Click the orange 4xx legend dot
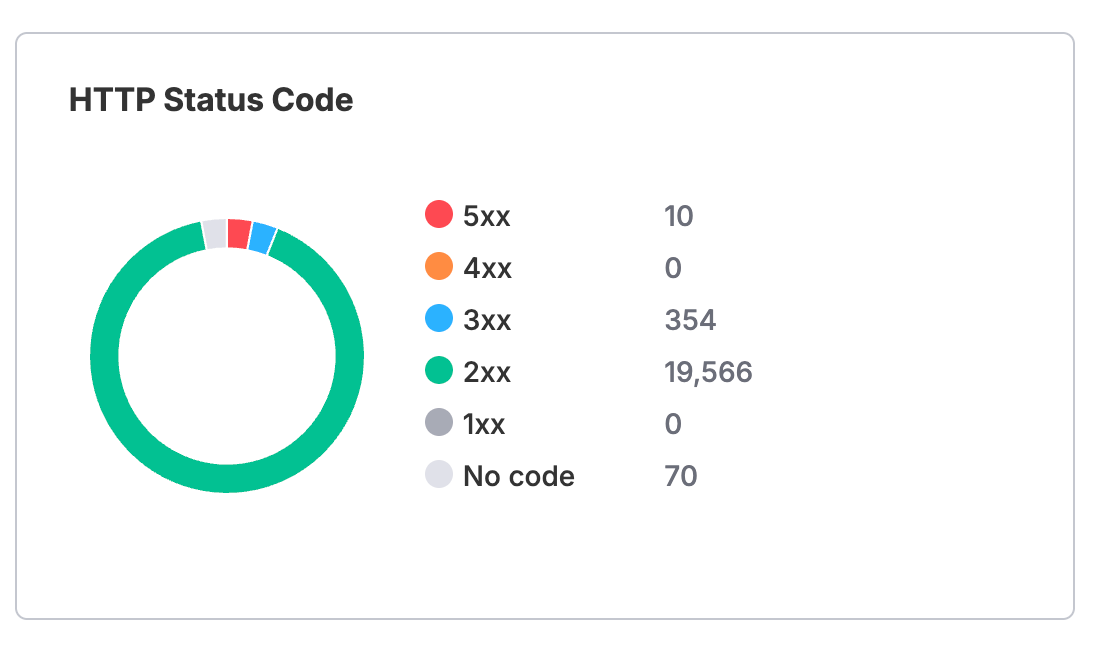The height and width of the screenshot is (658, 1096). pyautogui.click(x=439, y=266)
